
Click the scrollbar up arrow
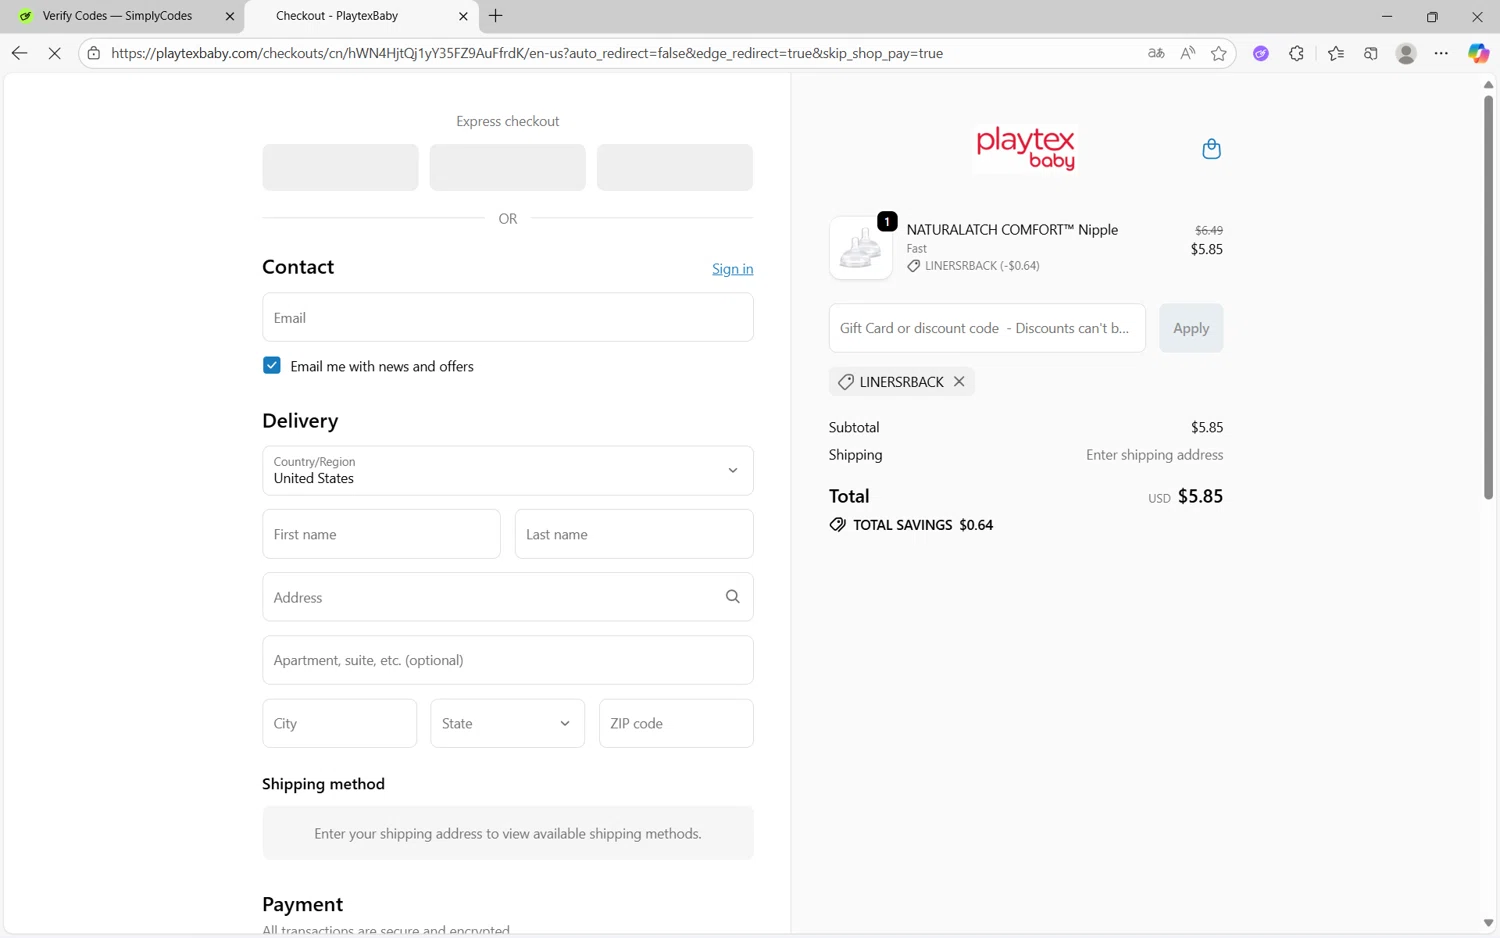pyautogui.click(x=1488, y=85)
